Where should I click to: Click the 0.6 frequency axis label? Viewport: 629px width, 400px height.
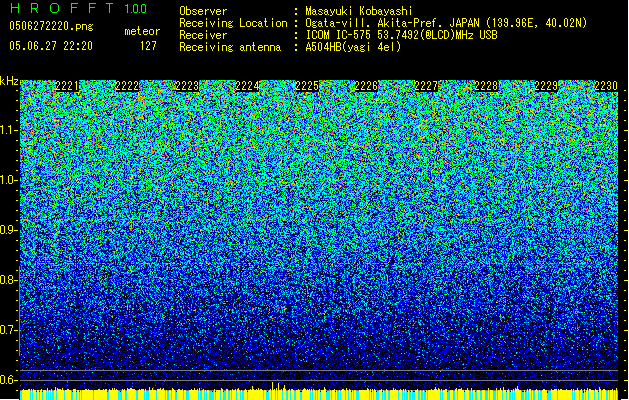pos(9,380)
